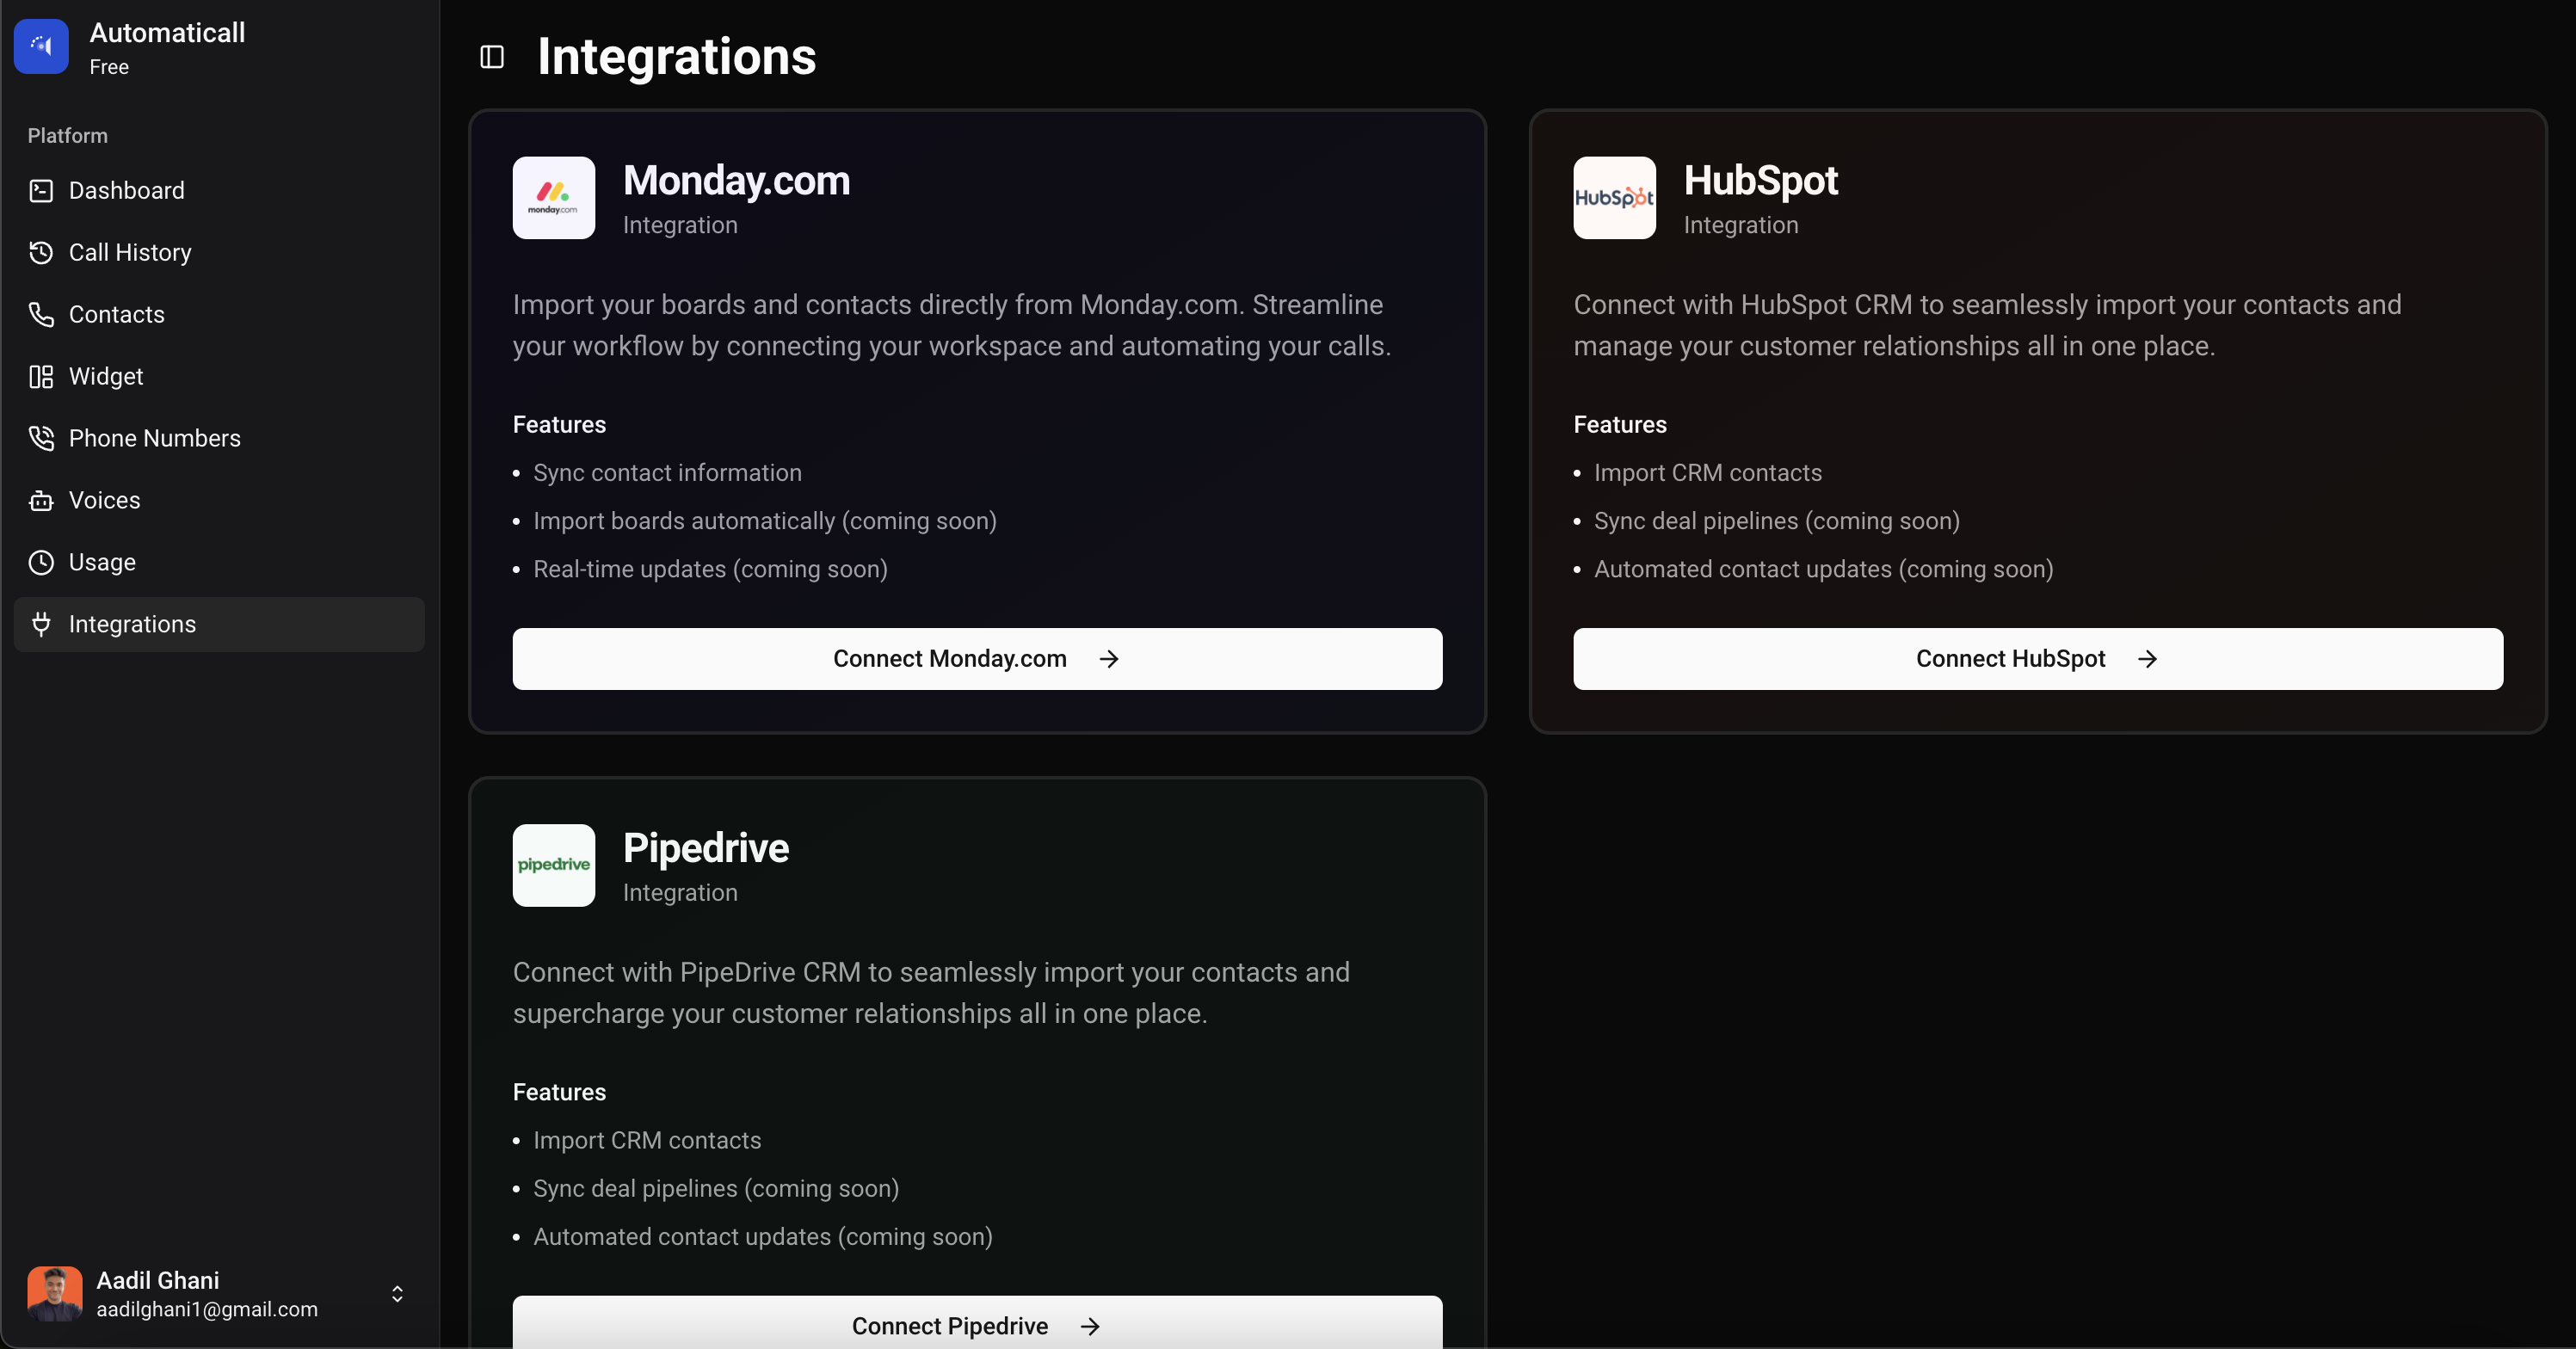
Task: Open the Usage menu item
Action: click(102, 563)
